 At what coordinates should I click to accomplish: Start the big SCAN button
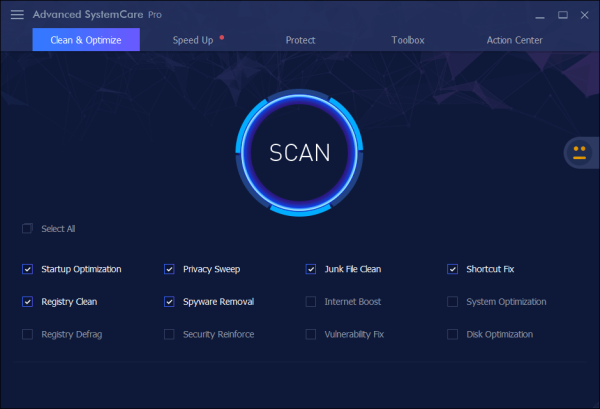tap(299, 153)
